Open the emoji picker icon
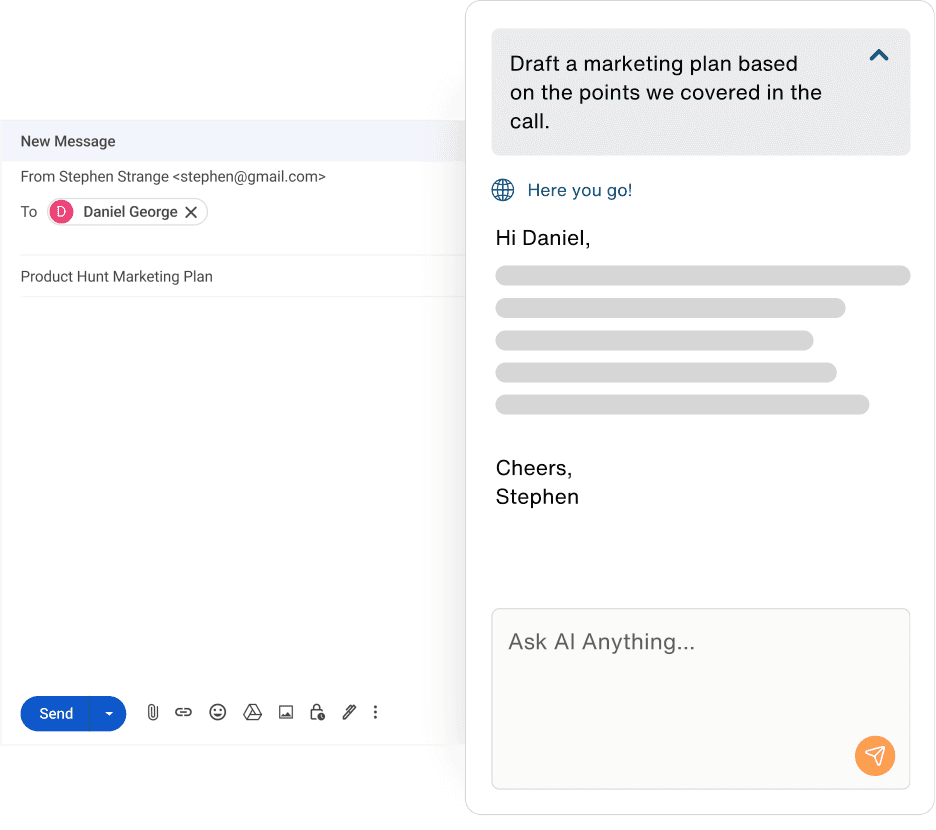 (218, 712)
